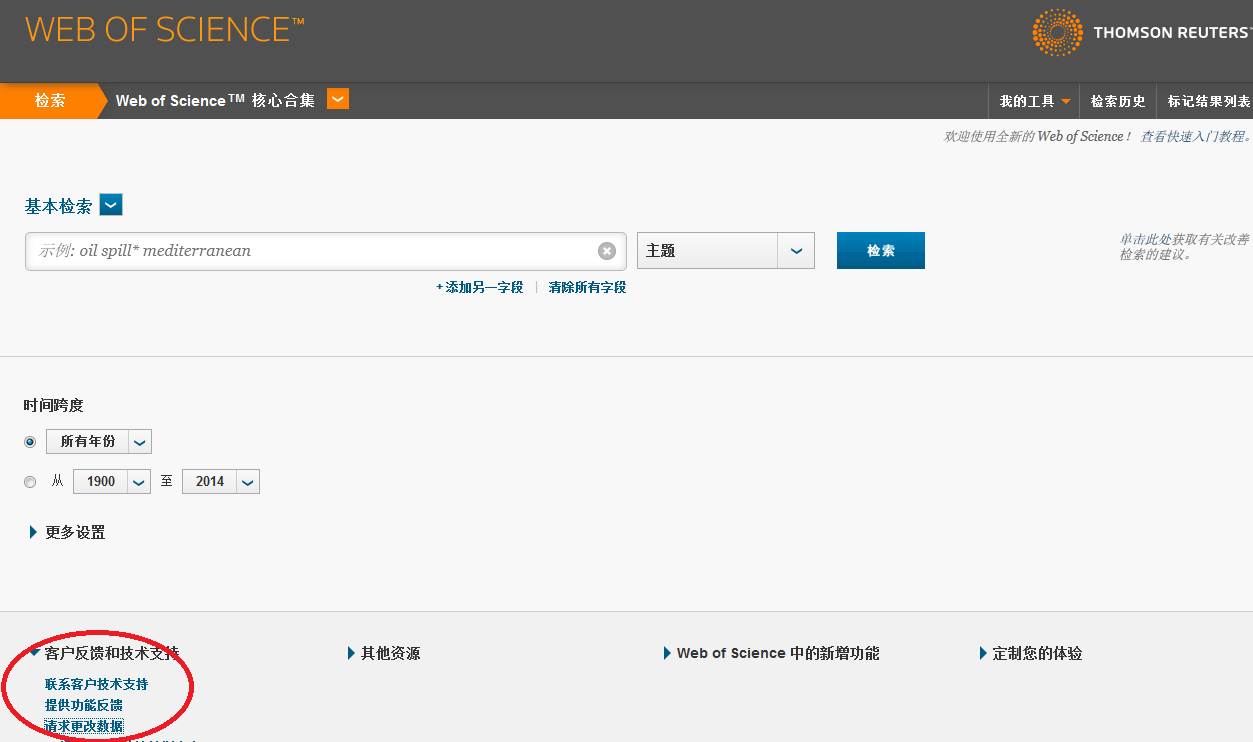Click the orange 检索 tab

[50, 101]
